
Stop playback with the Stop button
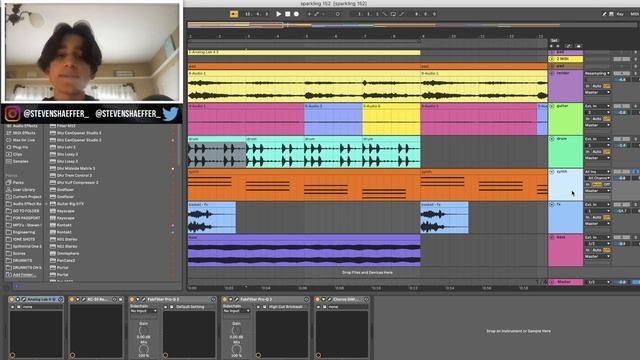coord(287,14)
